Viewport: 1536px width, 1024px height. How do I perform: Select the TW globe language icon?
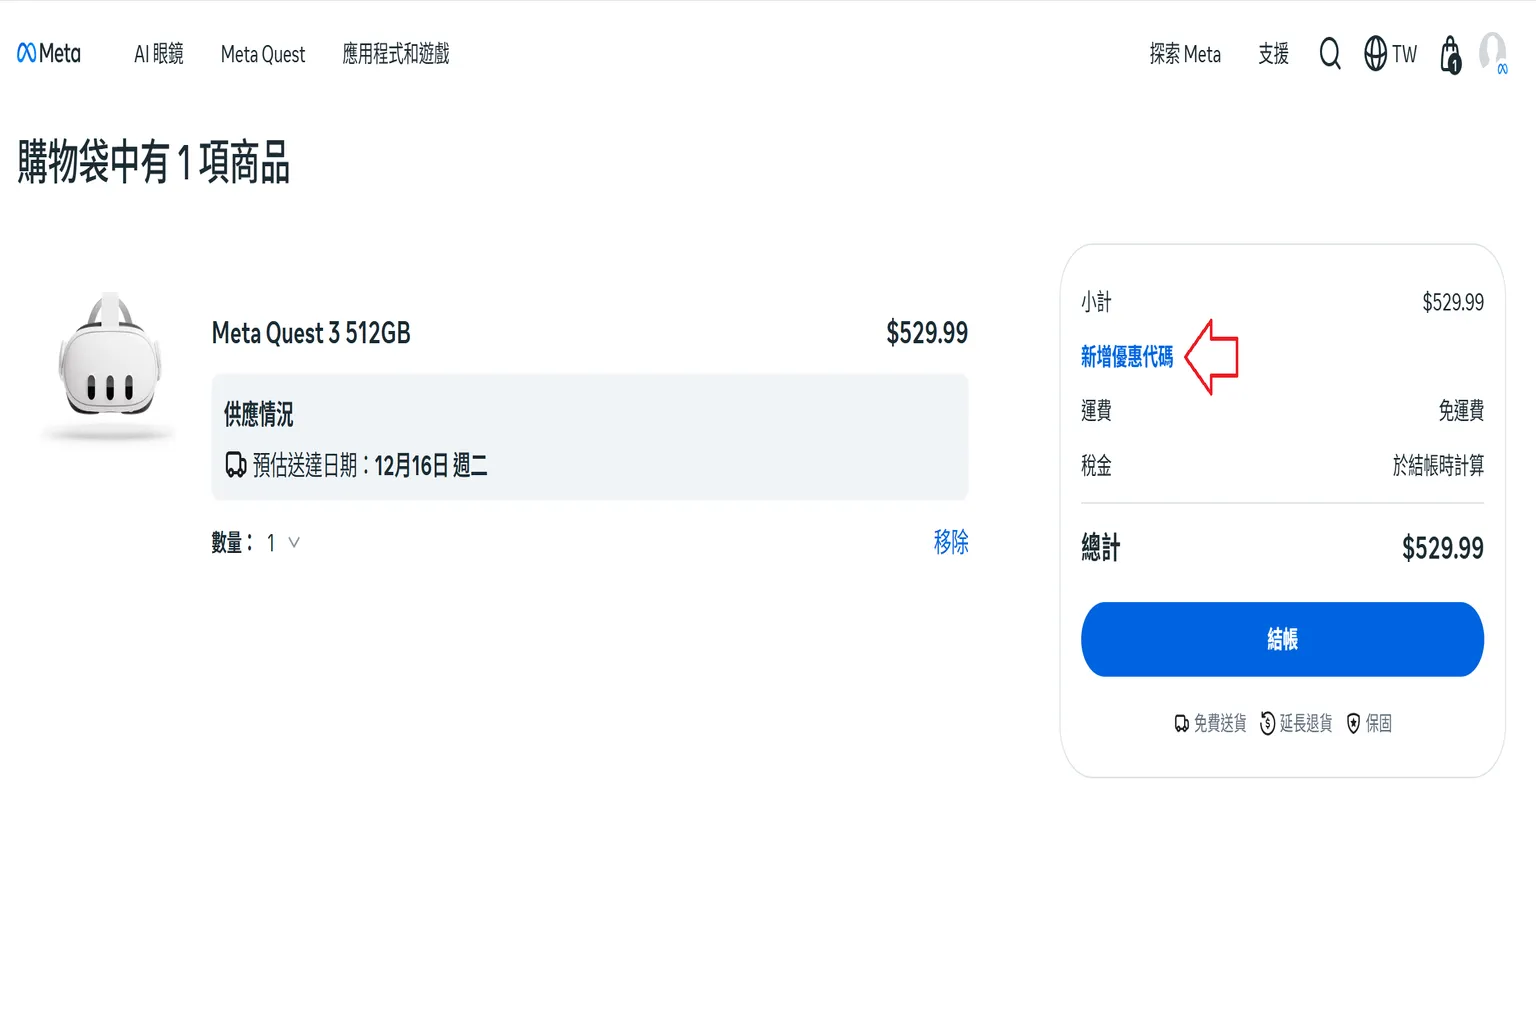point(1389,54)
